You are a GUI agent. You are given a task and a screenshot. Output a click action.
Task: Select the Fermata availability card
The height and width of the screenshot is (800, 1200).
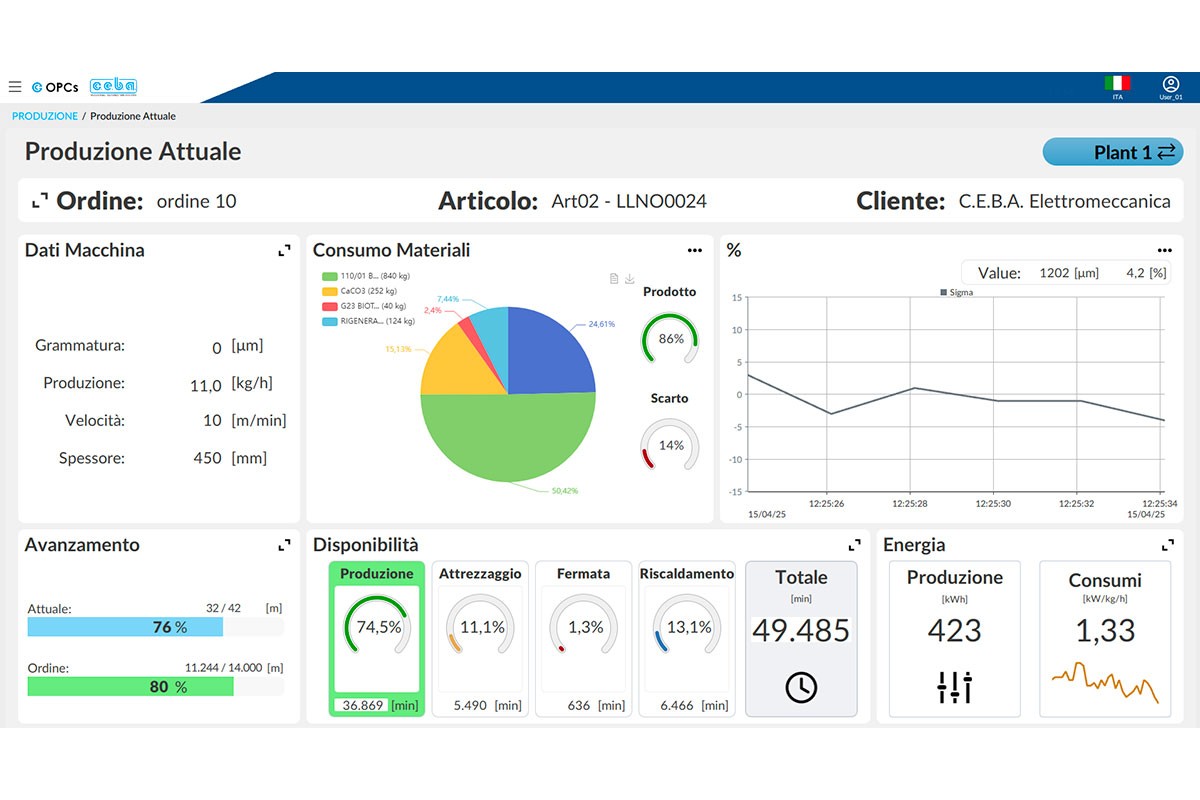(x=583, y=638)
